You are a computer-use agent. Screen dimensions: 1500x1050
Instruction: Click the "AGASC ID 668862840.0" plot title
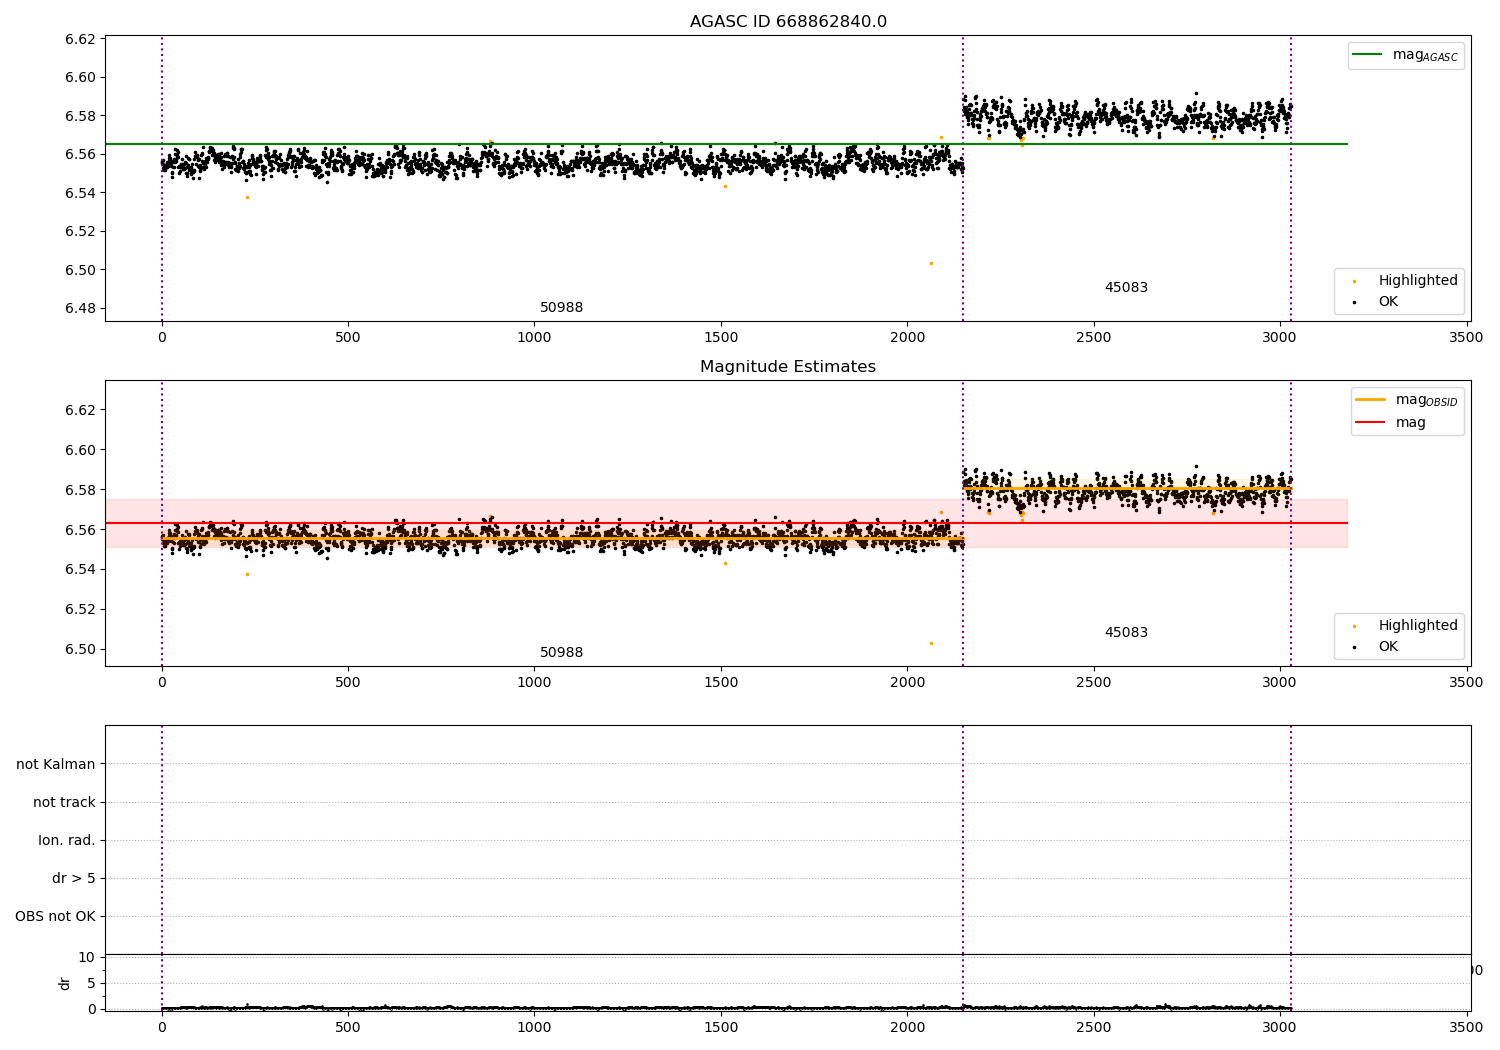(x=788, y=22)
